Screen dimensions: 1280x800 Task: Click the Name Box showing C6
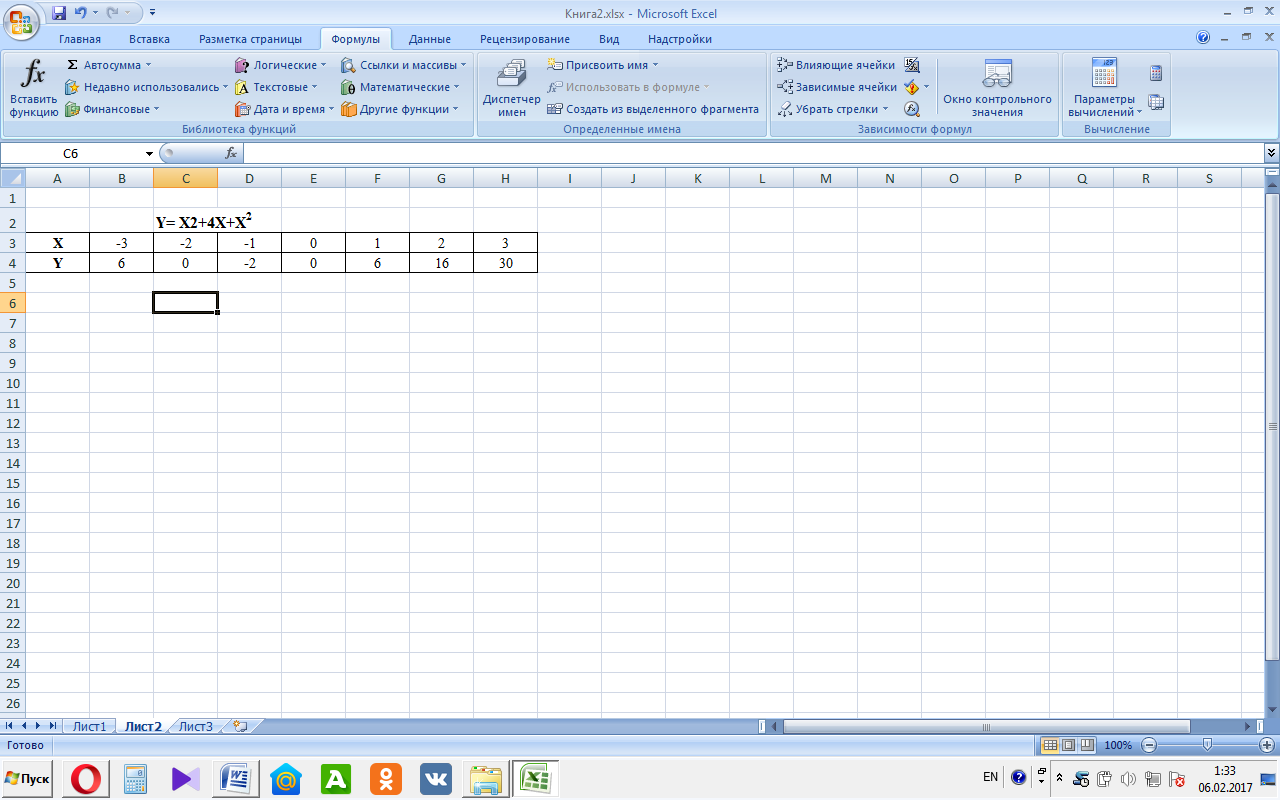tap(71, 153)
